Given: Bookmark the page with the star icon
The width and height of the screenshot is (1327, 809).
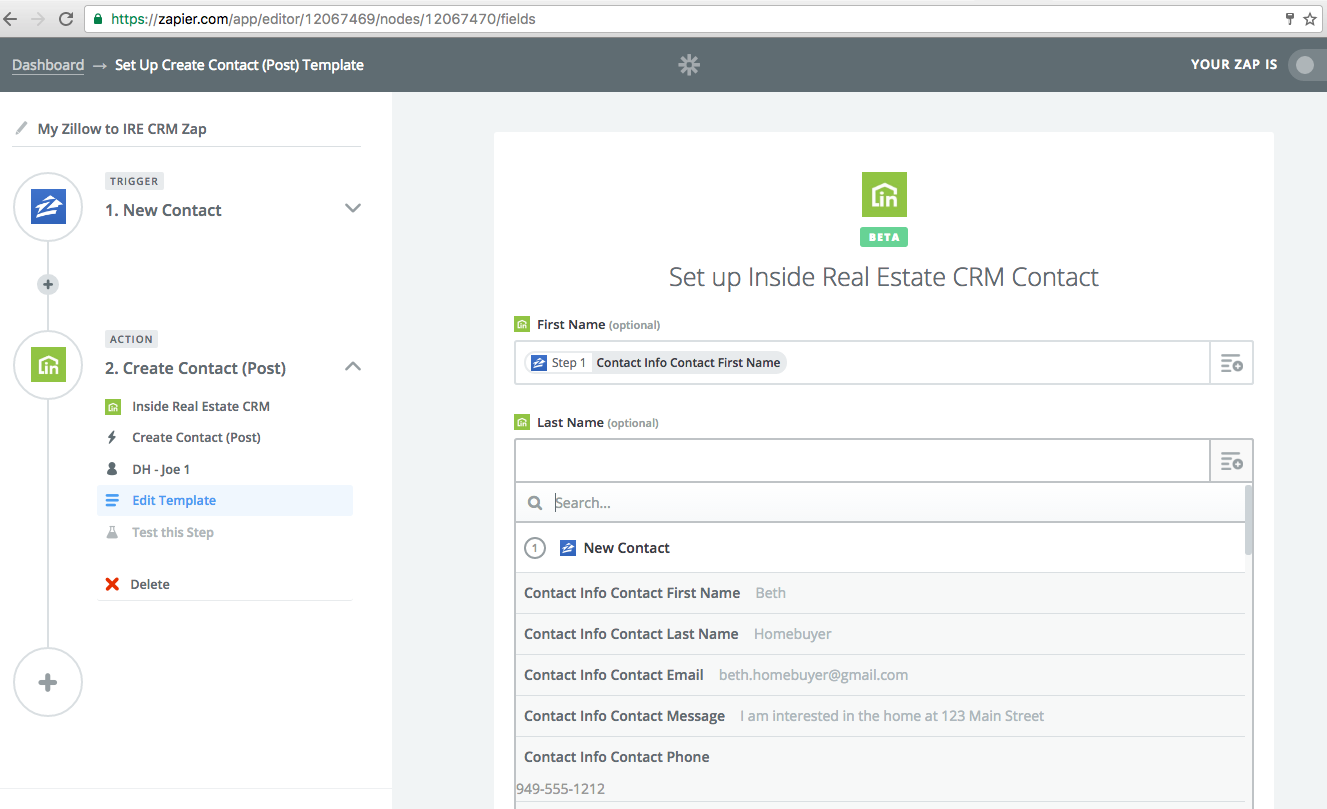Looking at the screenshot, I should click(x=1310, y=19).
